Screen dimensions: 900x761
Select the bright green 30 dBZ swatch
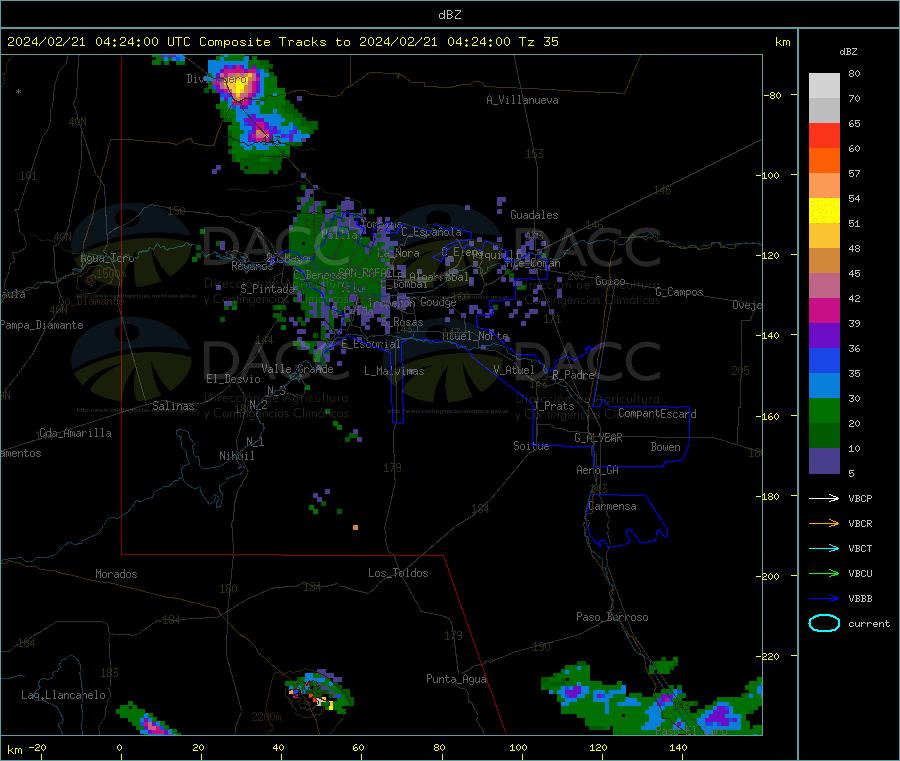click(x=824, y=410)
